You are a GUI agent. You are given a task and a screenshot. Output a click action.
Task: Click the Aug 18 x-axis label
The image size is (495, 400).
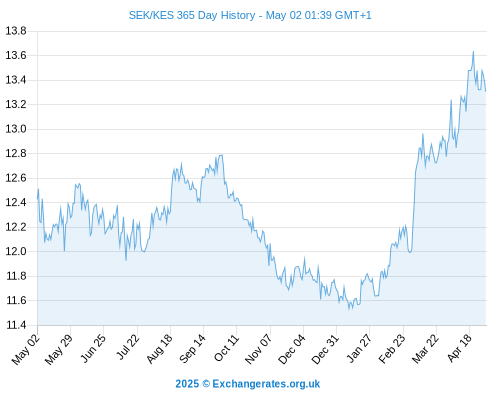point(160,349)
